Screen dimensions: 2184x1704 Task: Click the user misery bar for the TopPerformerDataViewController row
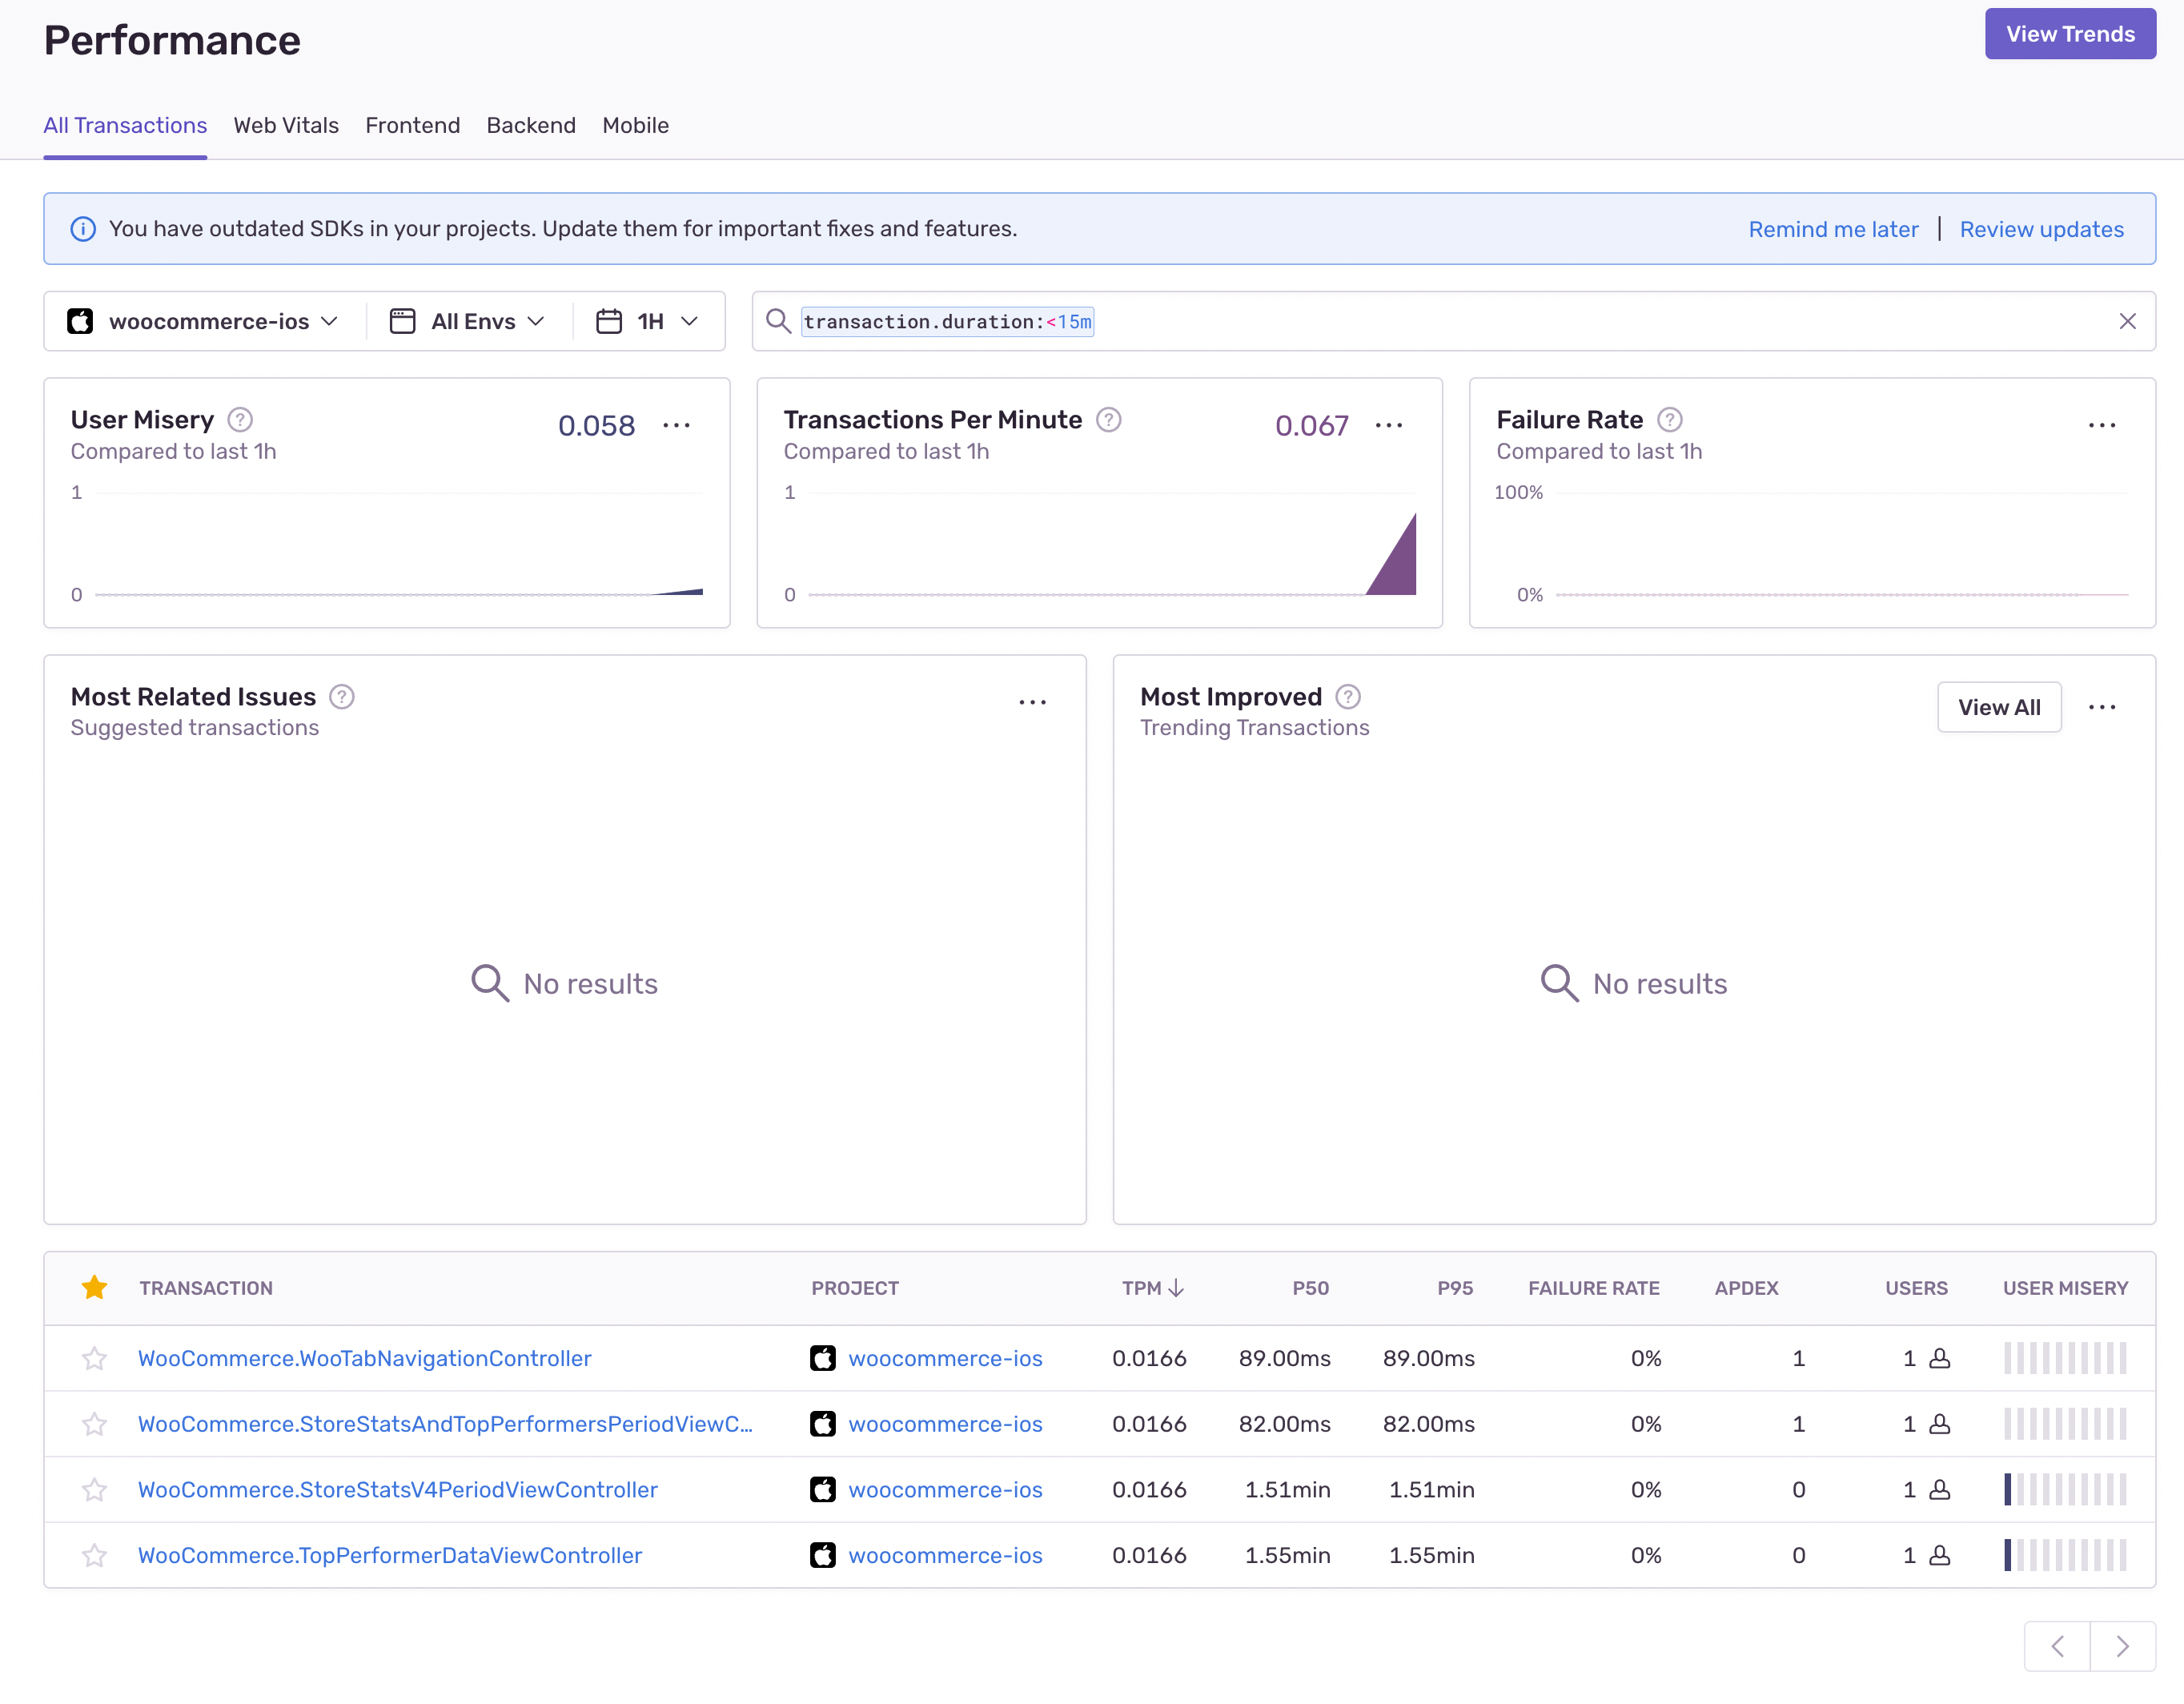coord(2064,1555)
